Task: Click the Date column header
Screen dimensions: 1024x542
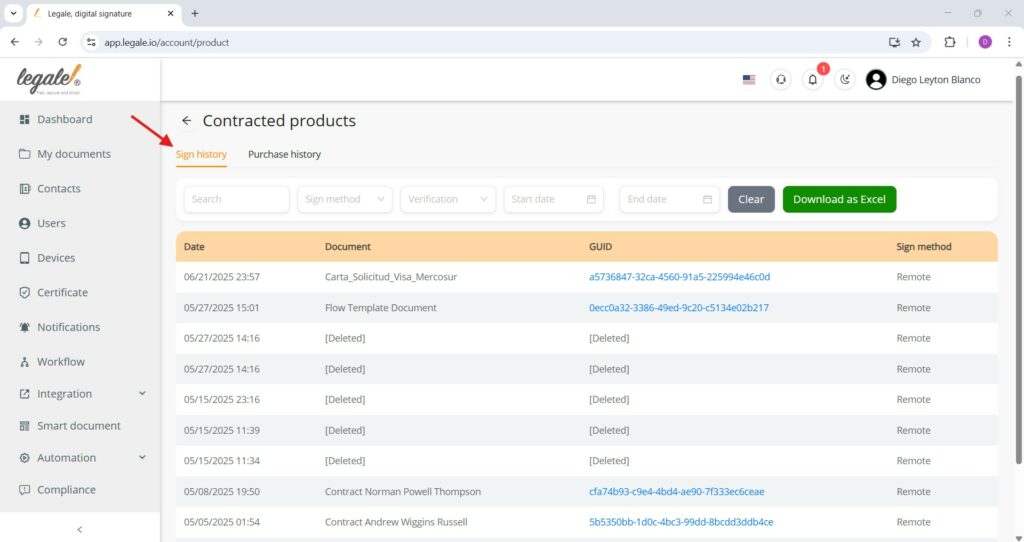Action: coord(194,247)
